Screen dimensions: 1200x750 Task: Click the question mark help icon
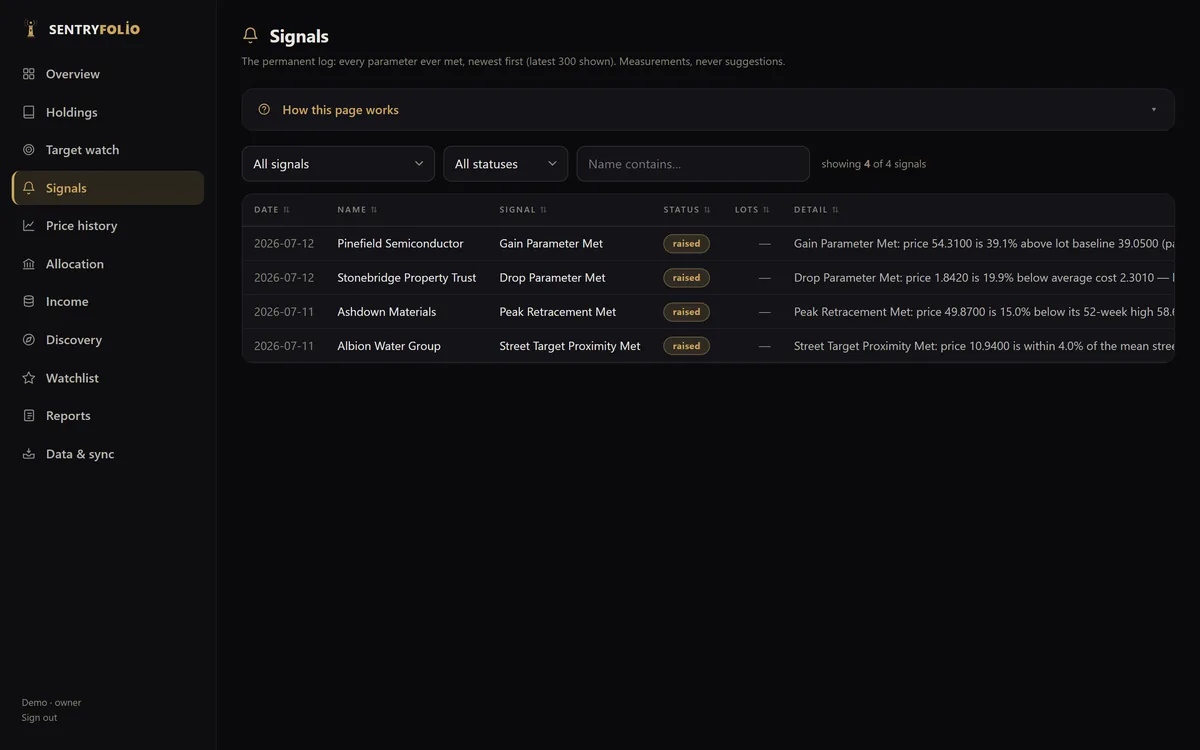(264, 110)
